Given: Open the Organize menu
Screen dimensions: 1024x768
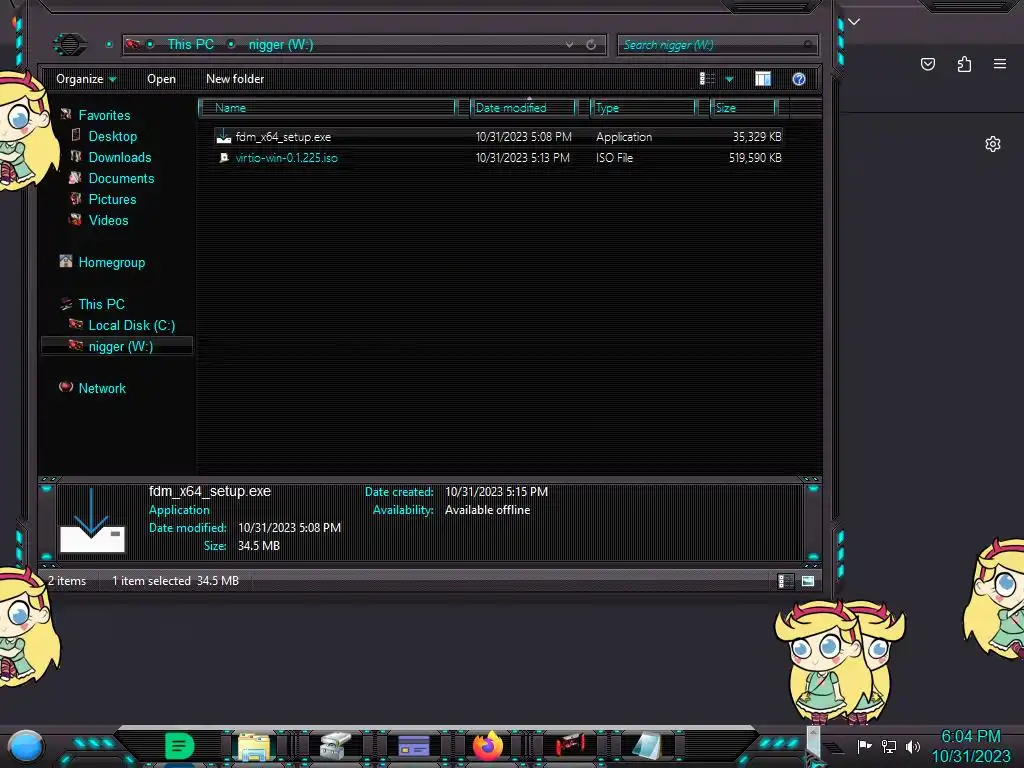Looking at the screenshot, I should click(86, 79).
